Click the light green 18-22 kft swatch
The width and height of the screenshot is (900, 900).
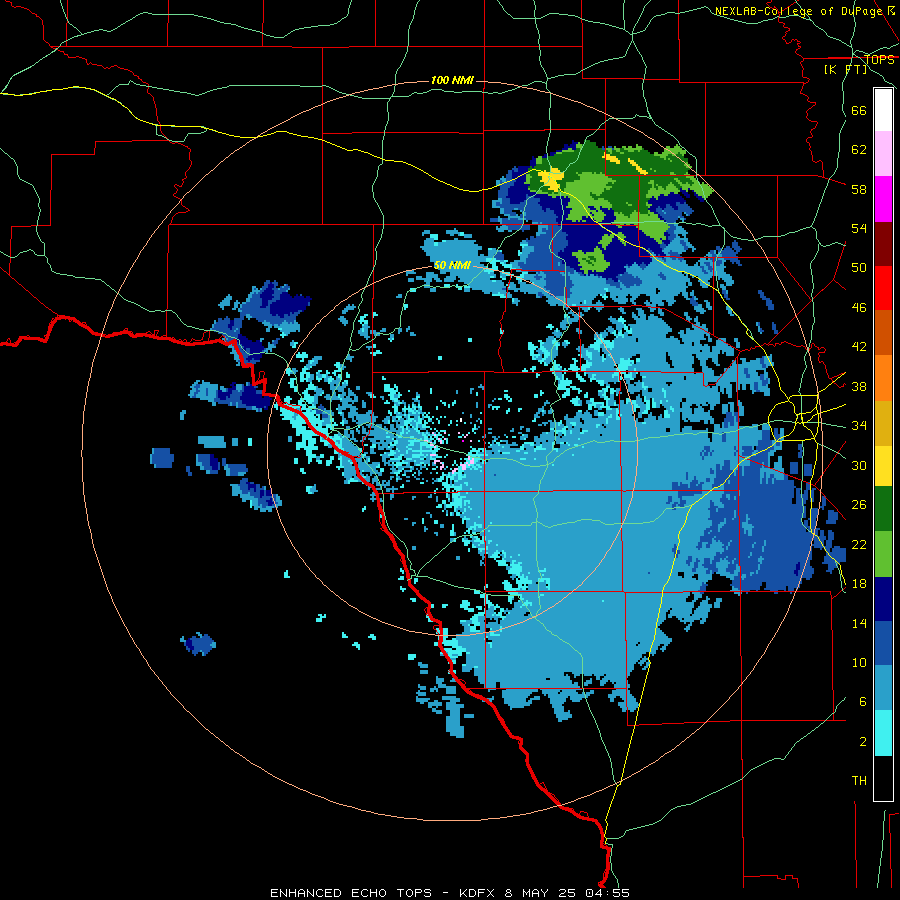[x=883, y=554]
